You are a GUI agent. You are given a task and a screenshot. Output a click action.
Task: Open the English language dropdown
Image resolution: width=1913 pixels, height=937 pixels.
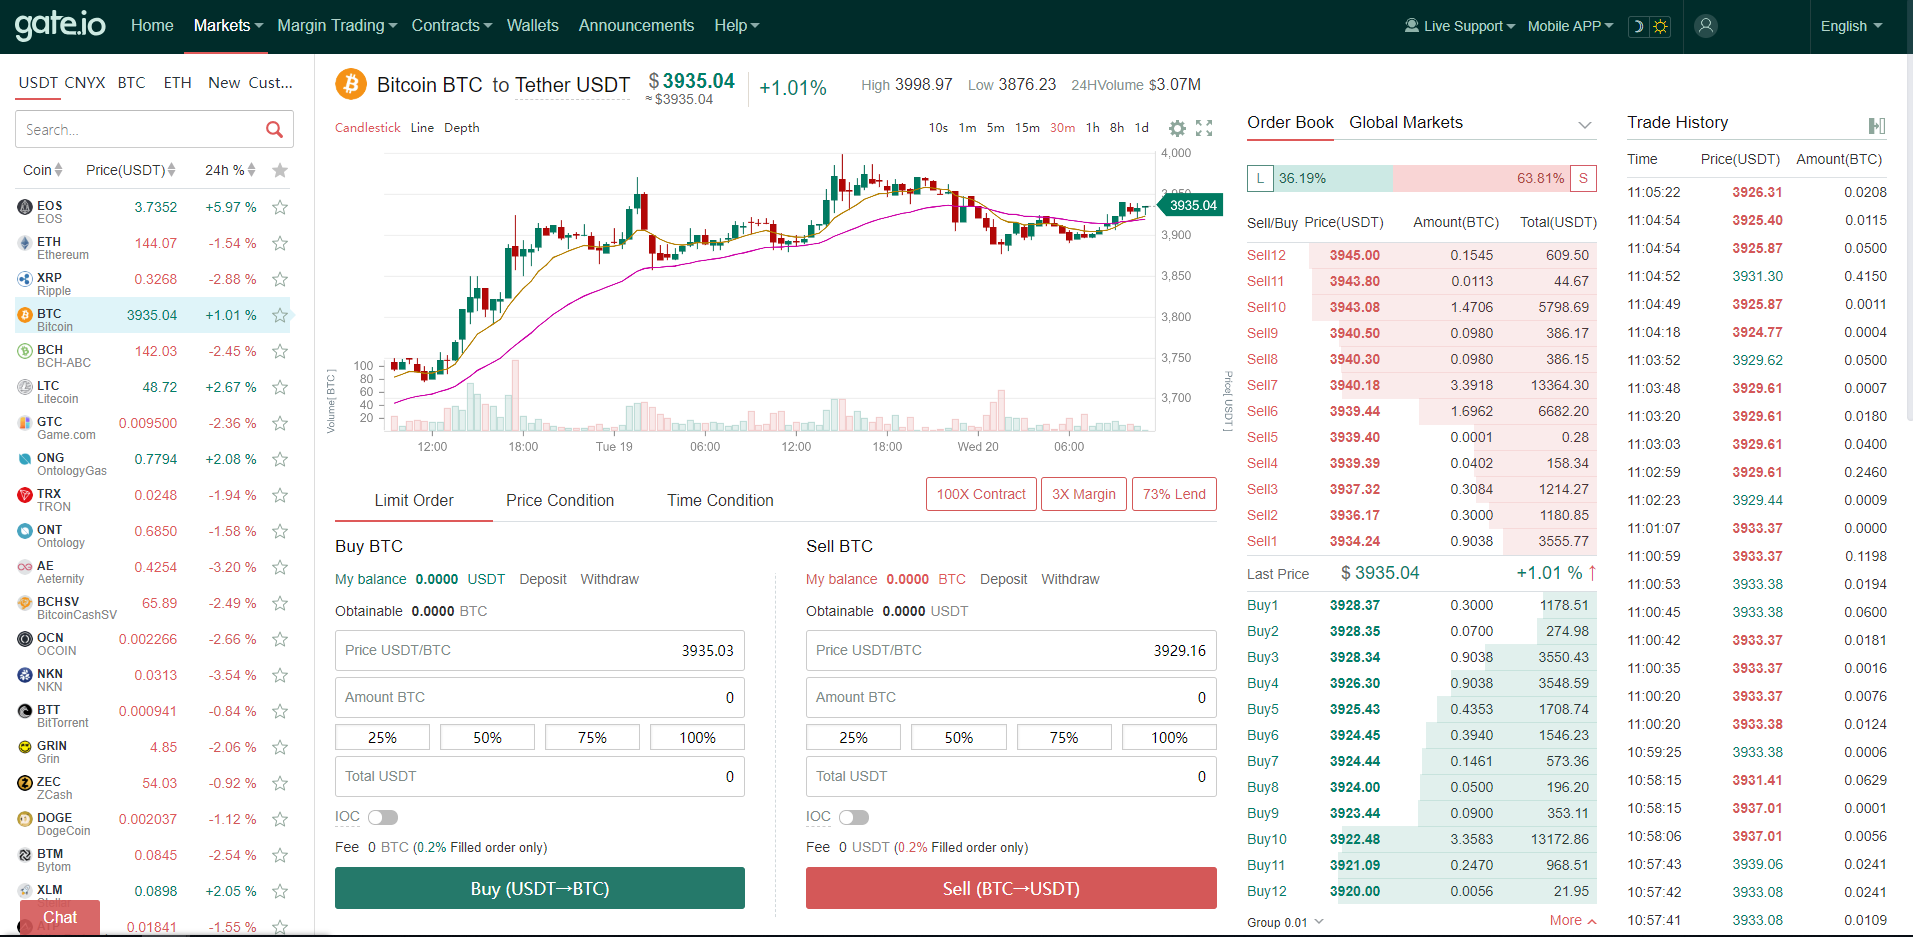(1851, 26)
